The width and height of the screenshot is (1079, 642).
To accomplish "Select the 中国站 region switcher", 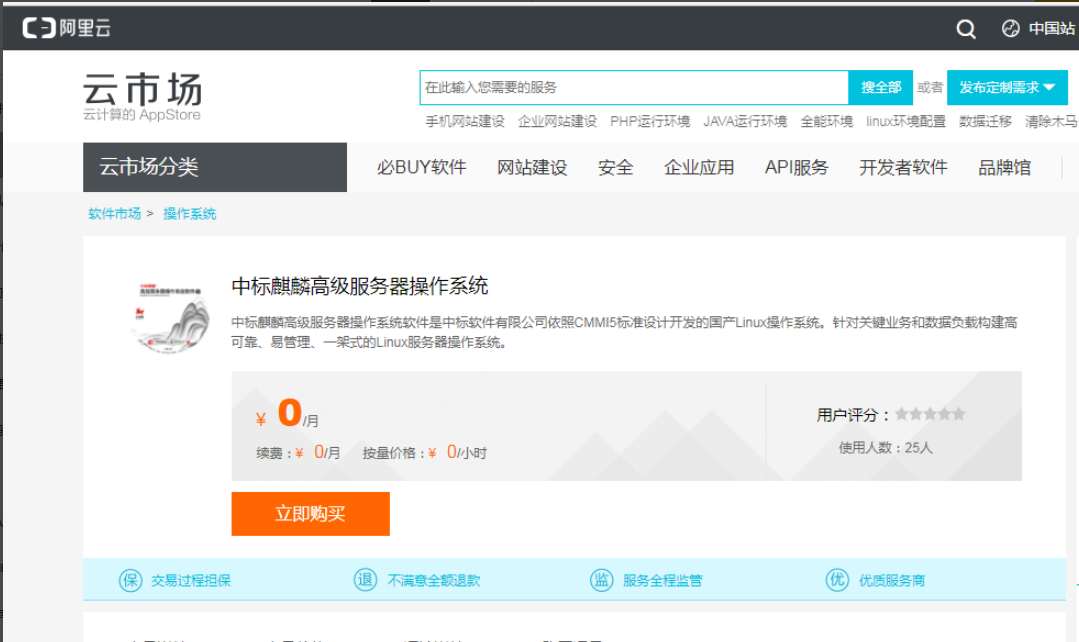I will 1051,28.
